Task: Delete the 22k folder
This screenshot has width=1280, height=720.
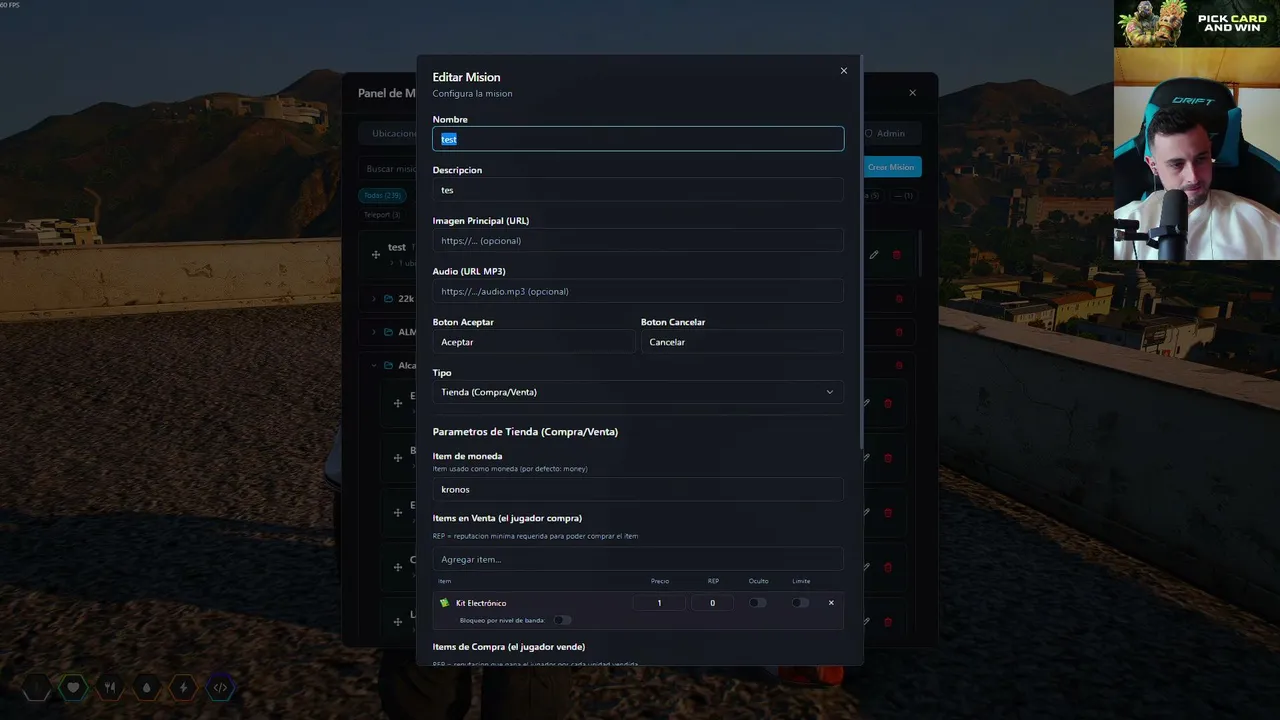Action: click(898, 298)
